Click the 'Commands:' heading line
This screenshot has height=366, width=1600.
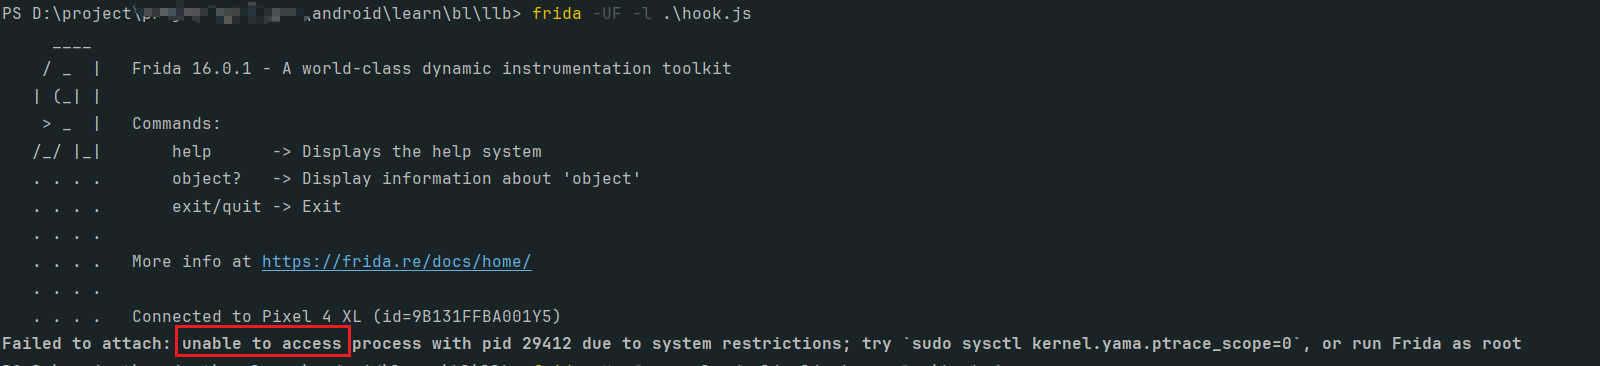[x=177, y=124]
